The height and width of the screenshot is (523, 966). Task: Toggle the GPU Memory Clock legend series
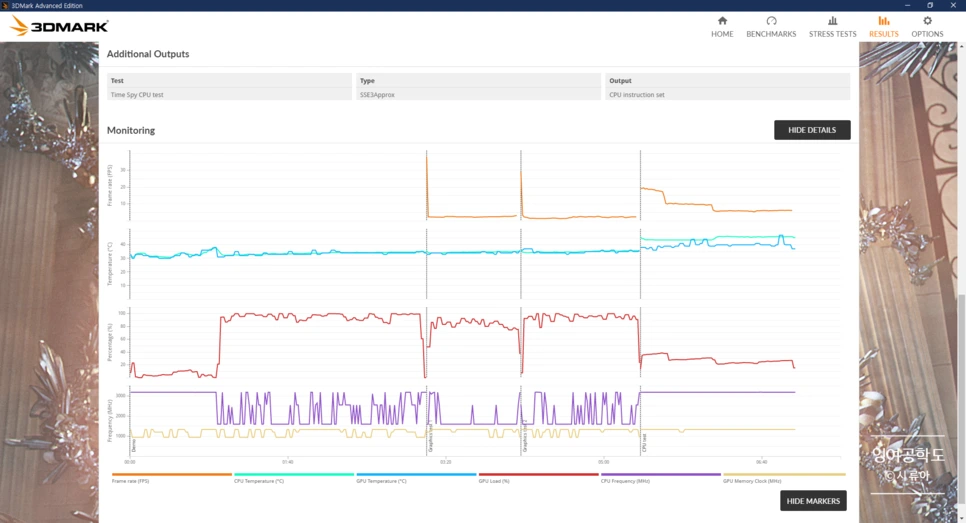(x=784, y=477)
